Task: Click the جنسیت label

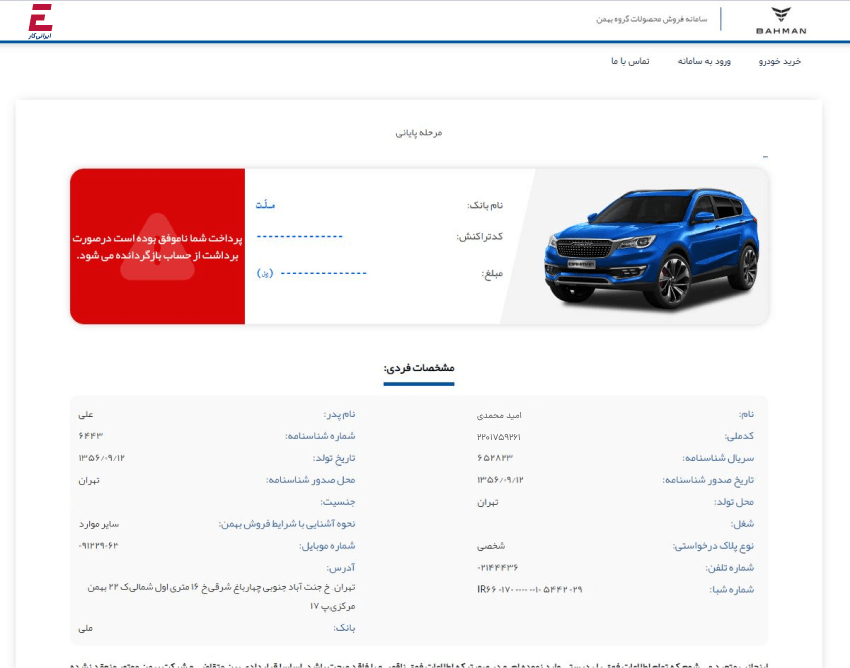Action: tap(338, 502)
